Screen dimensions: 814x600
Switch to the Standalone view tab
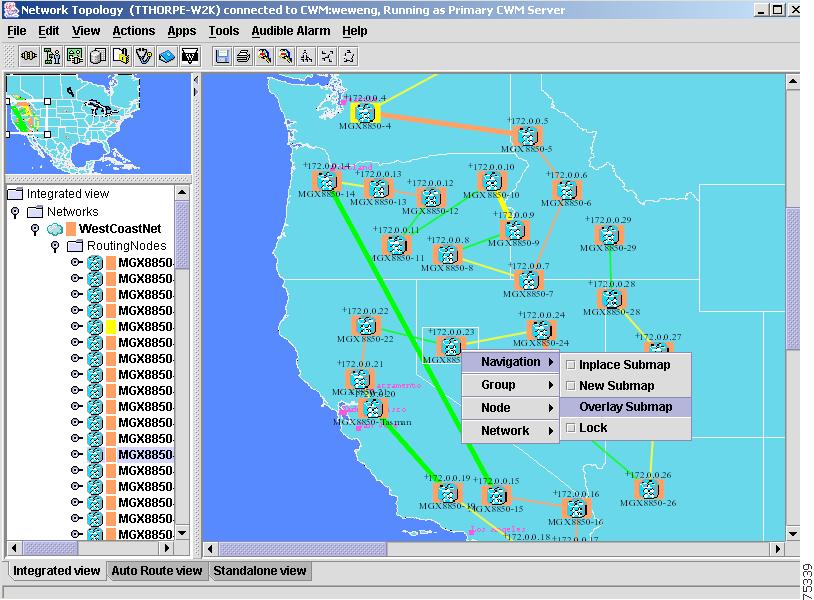[x=260, y=570]
